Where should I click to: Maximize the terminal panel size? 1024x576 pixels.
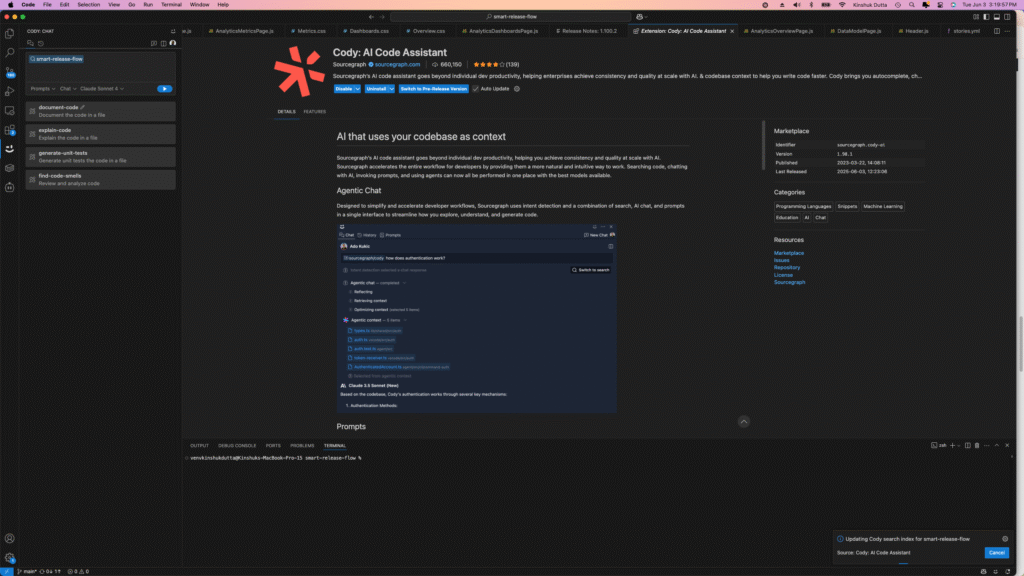point(997,445)
